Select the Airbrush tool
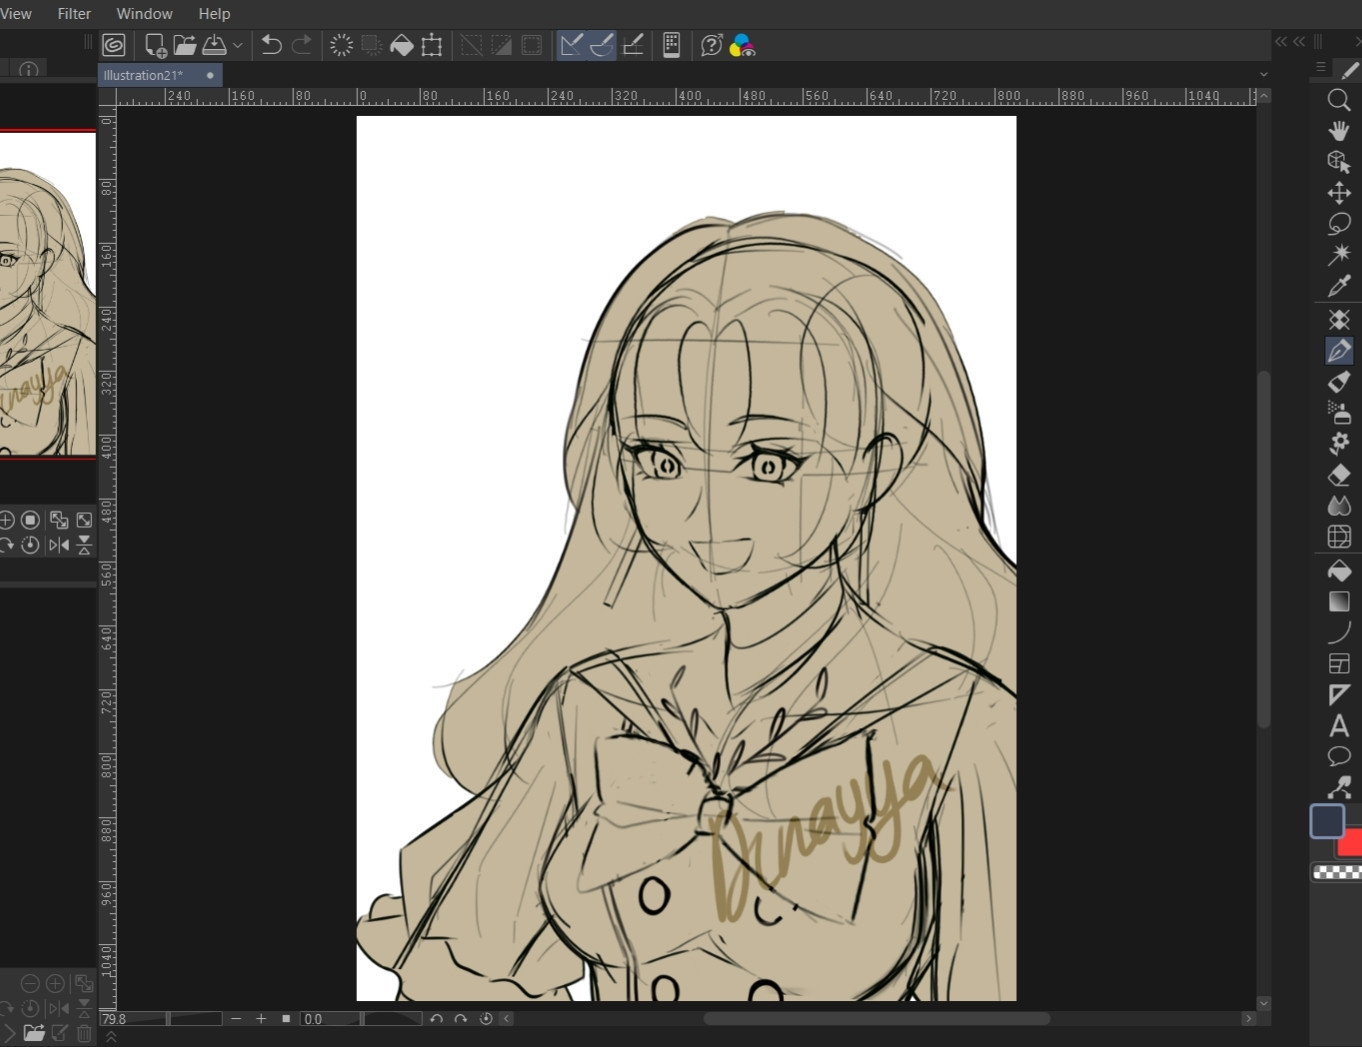This screenshot has width=1362, height=1047. [1339, 412]
